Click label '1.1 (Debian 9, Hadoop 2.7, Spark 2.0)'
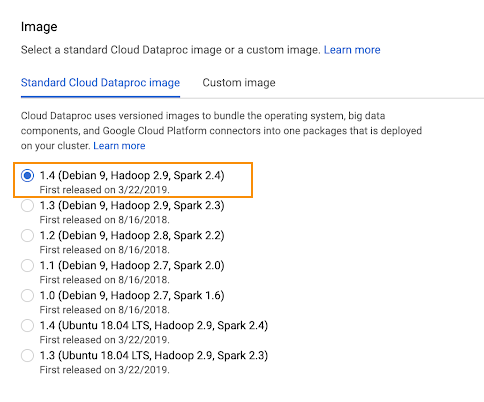484x402 pixels. 132,265
